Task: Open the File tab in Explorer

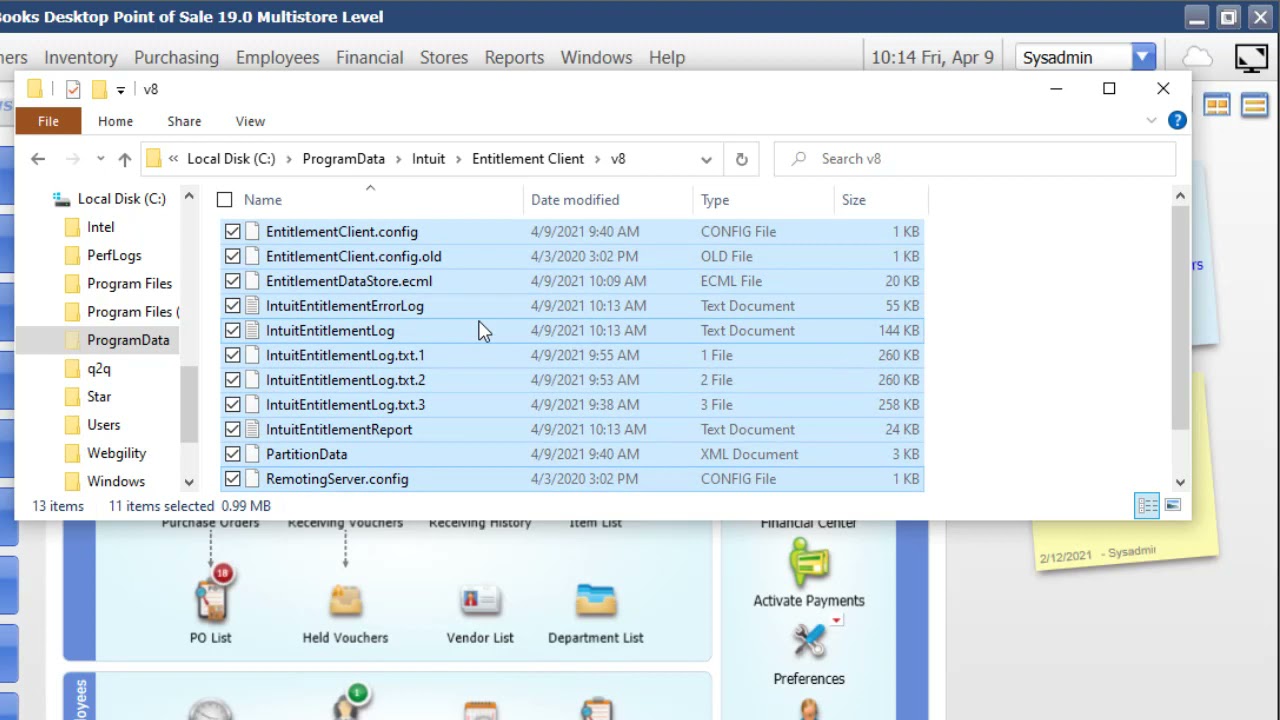Action: click(48, 121)
